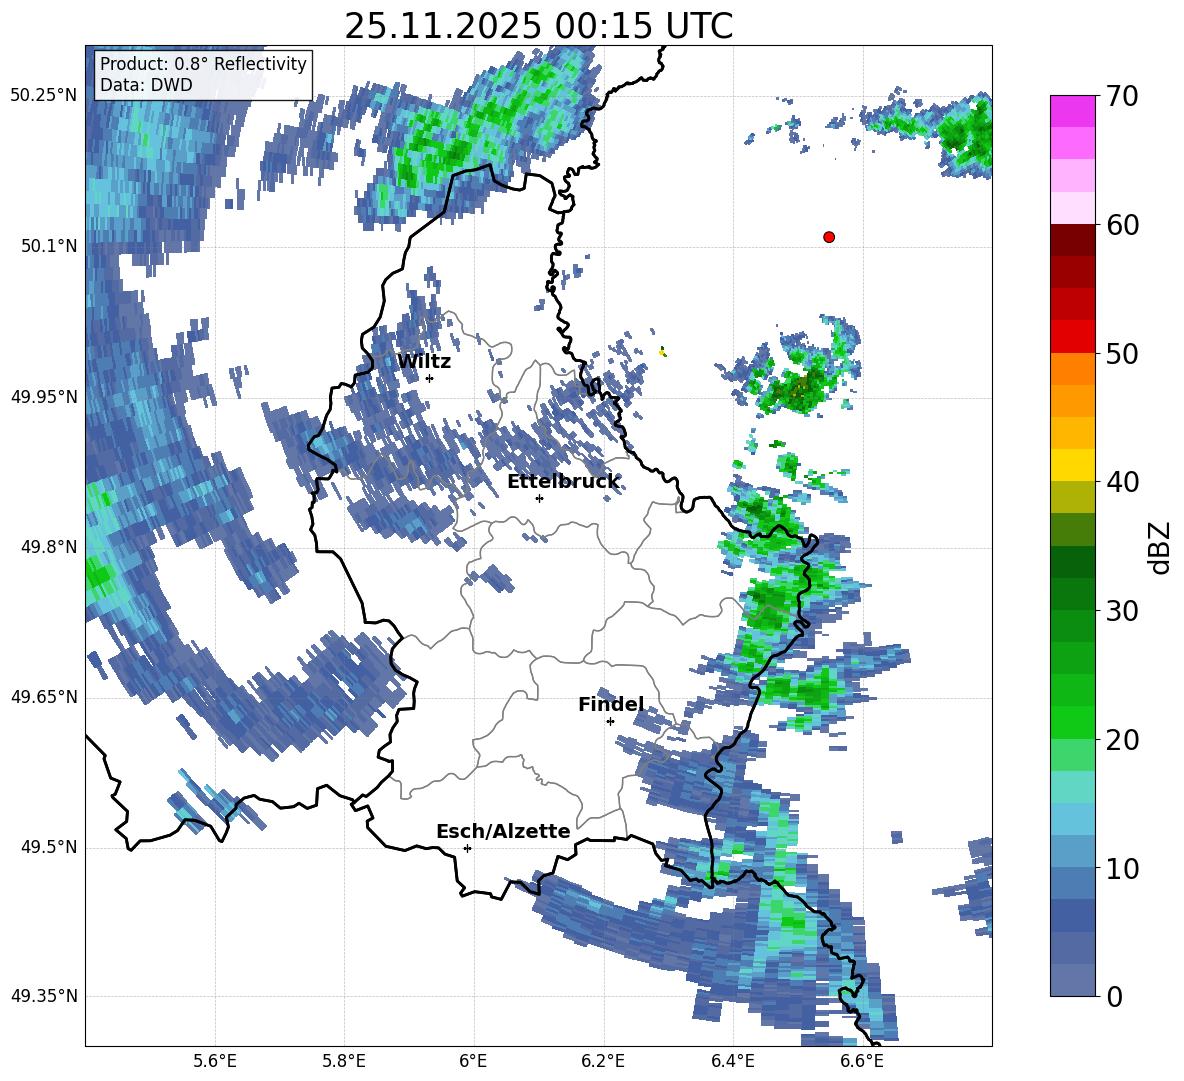Click the 49.65°N latitude label
Viewport: 1184px width, 1081px height.
44,697
